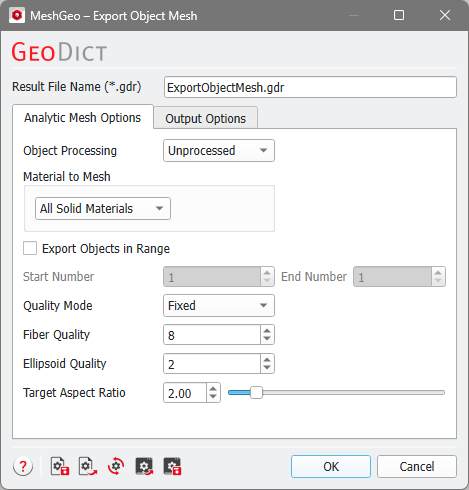The image size is (469, 490).
Task: Click the save settings to file icon
Action: (60, 466)
